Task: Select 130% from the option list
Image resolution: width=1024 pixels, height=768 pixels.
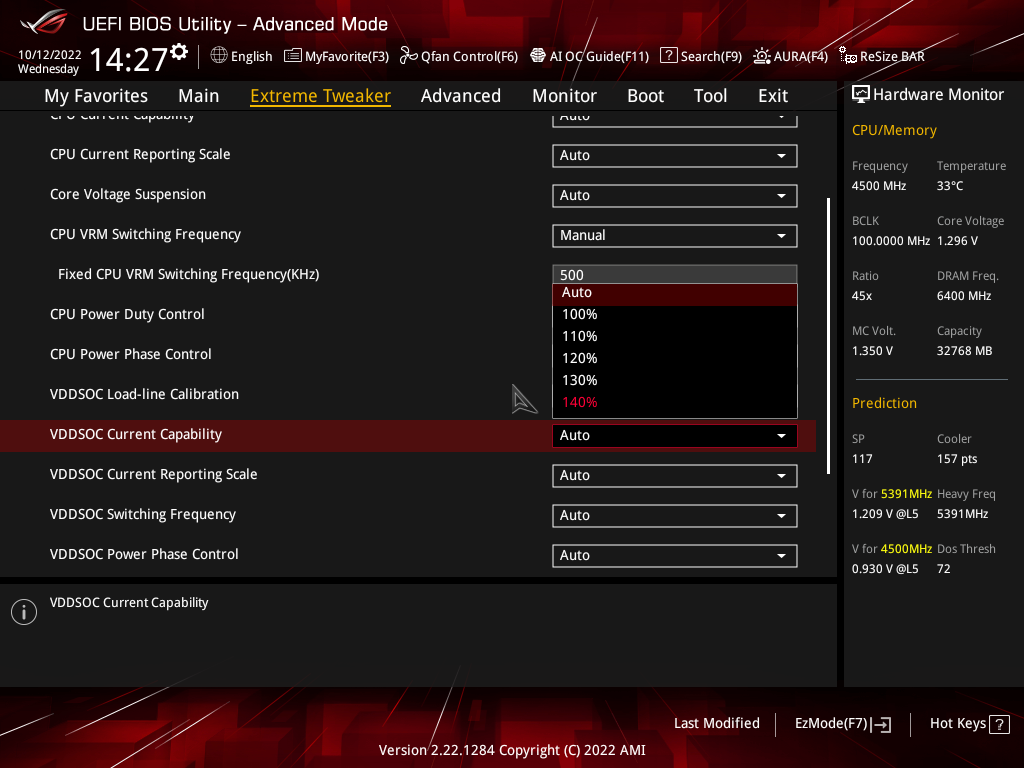Action: coord(675,381)
